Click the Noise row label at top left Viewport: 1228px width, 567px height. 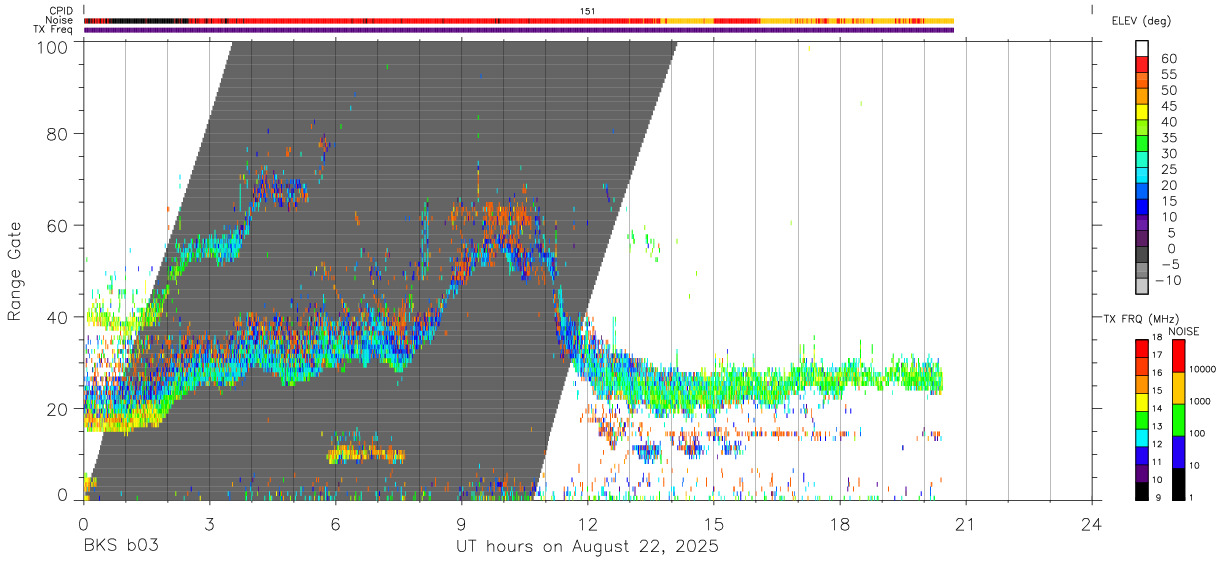point(59,21)
